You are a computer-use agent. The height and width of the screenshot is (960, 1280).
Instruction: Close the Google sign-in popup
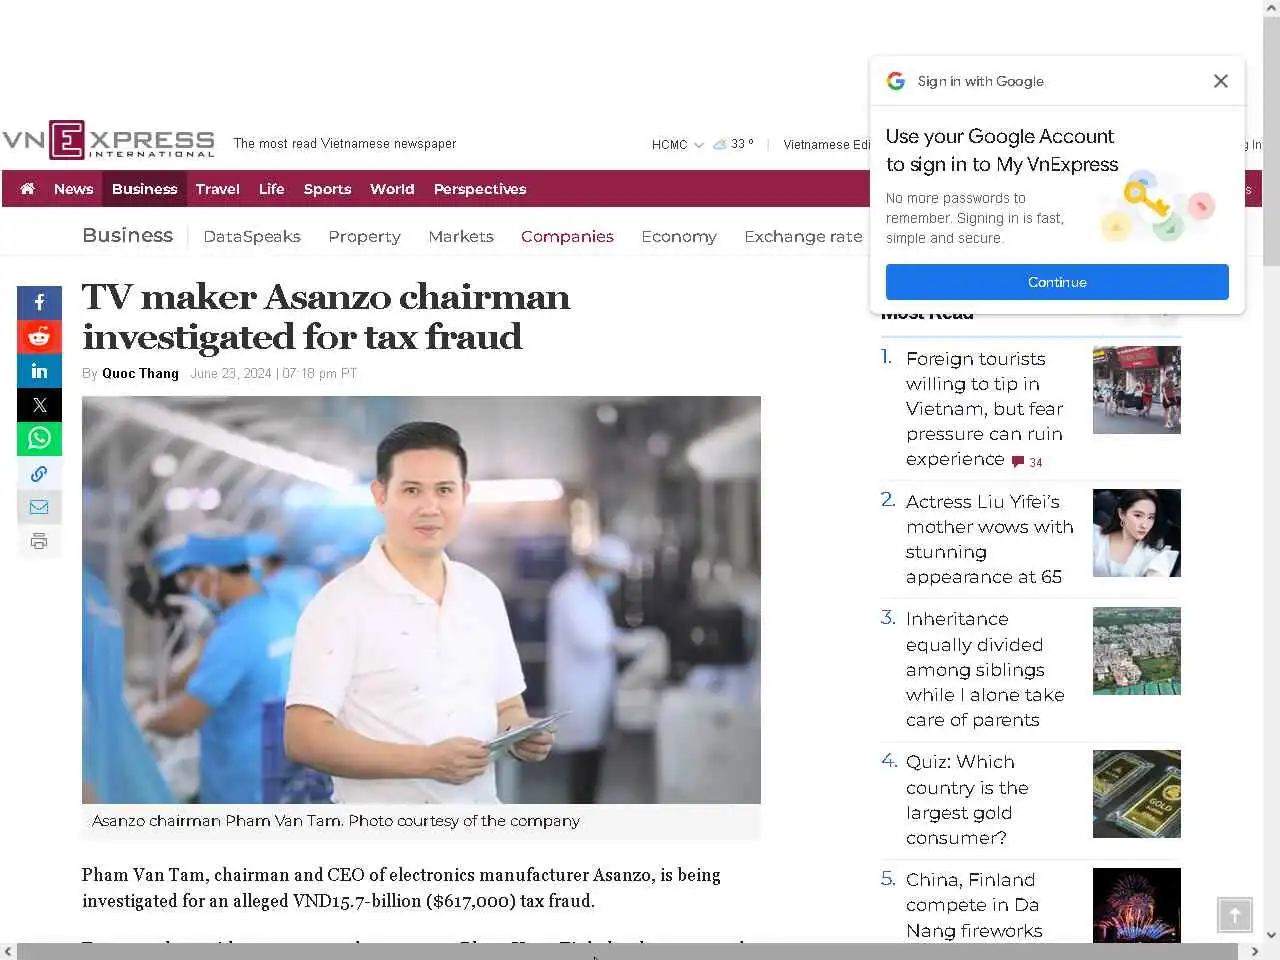tap(1220, 81)
